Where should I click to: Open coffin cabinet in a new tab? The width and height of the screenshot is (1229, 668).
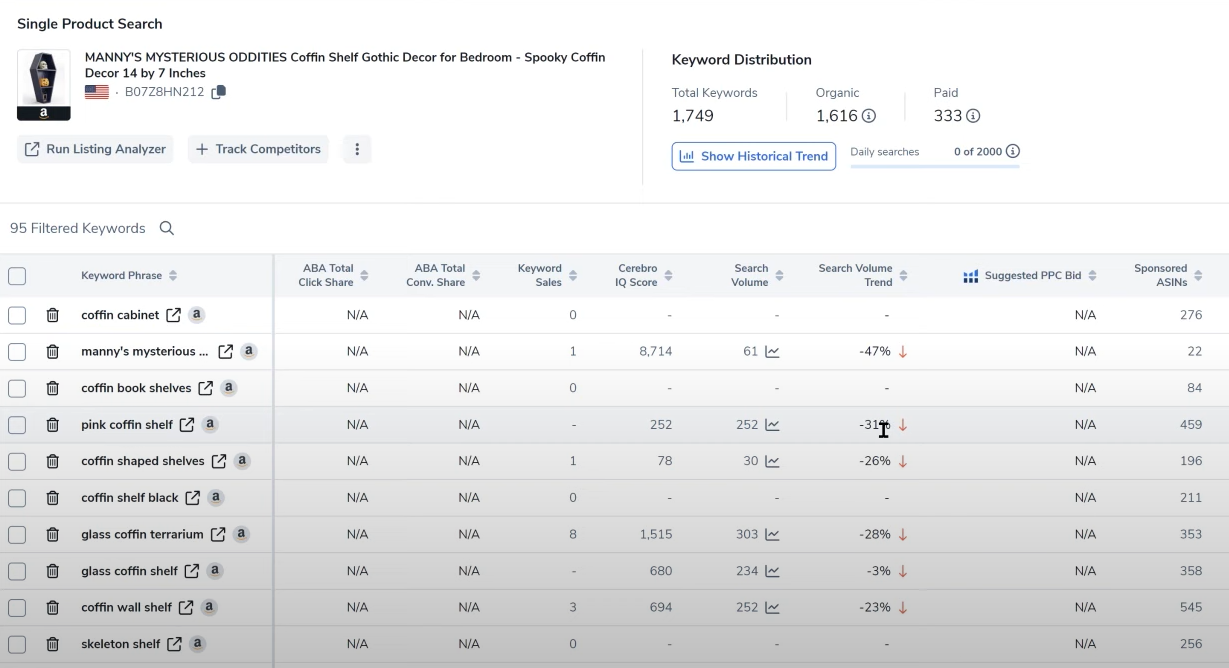point(174,315)
